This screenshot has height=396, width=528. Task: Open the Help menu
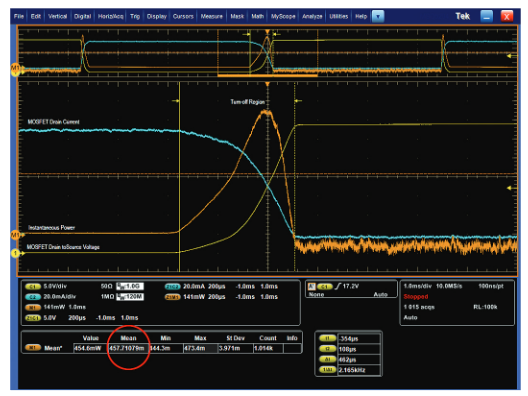(x=361, y=16)
